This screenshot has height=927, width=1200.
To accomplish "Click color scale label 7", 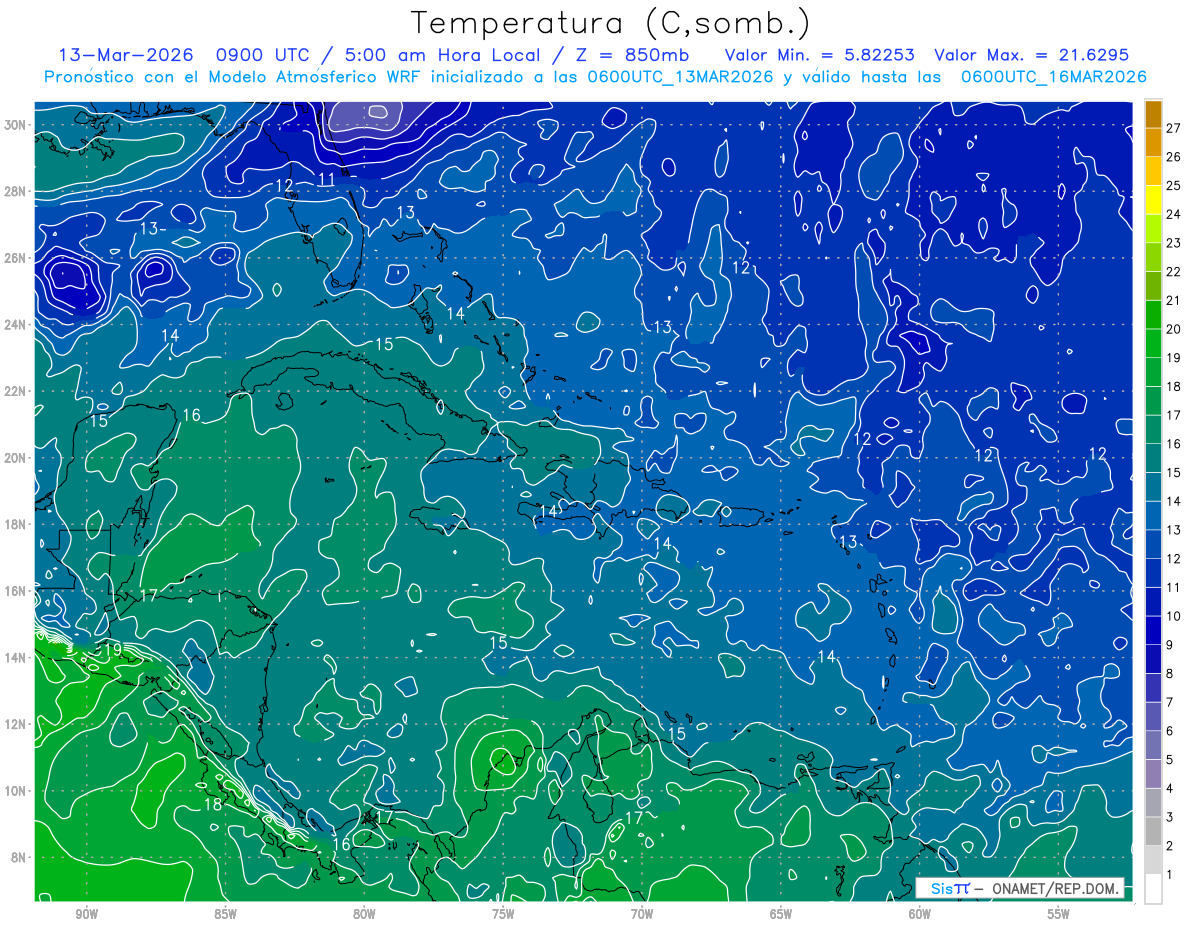I will coord(1170,702).
